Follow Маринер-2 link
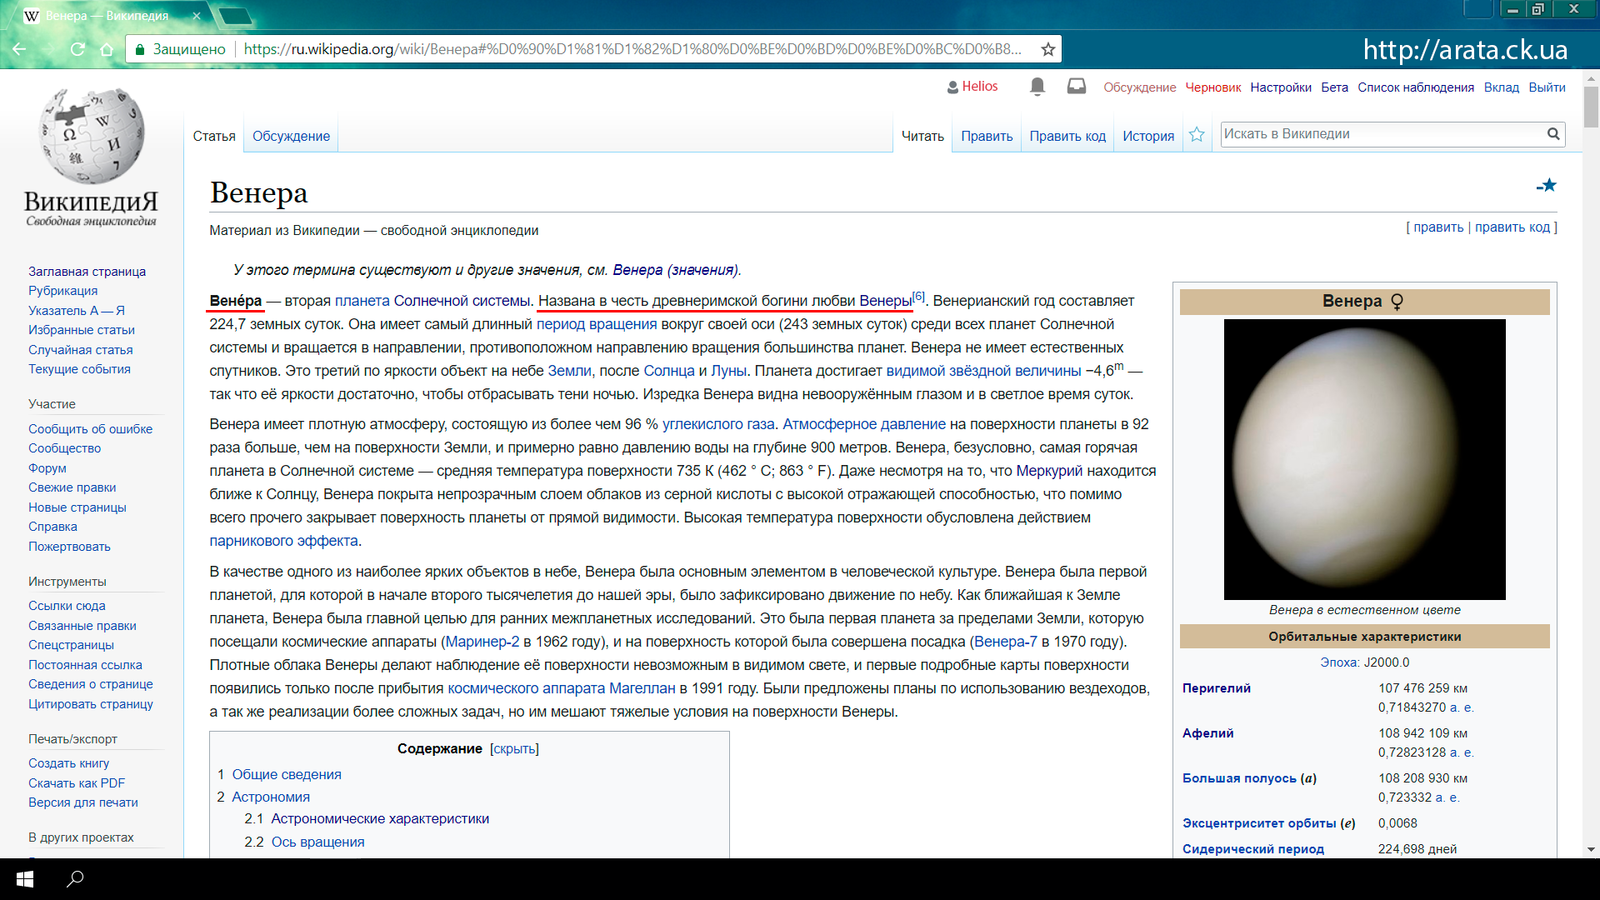The image size is (1600, 900). 482,642
